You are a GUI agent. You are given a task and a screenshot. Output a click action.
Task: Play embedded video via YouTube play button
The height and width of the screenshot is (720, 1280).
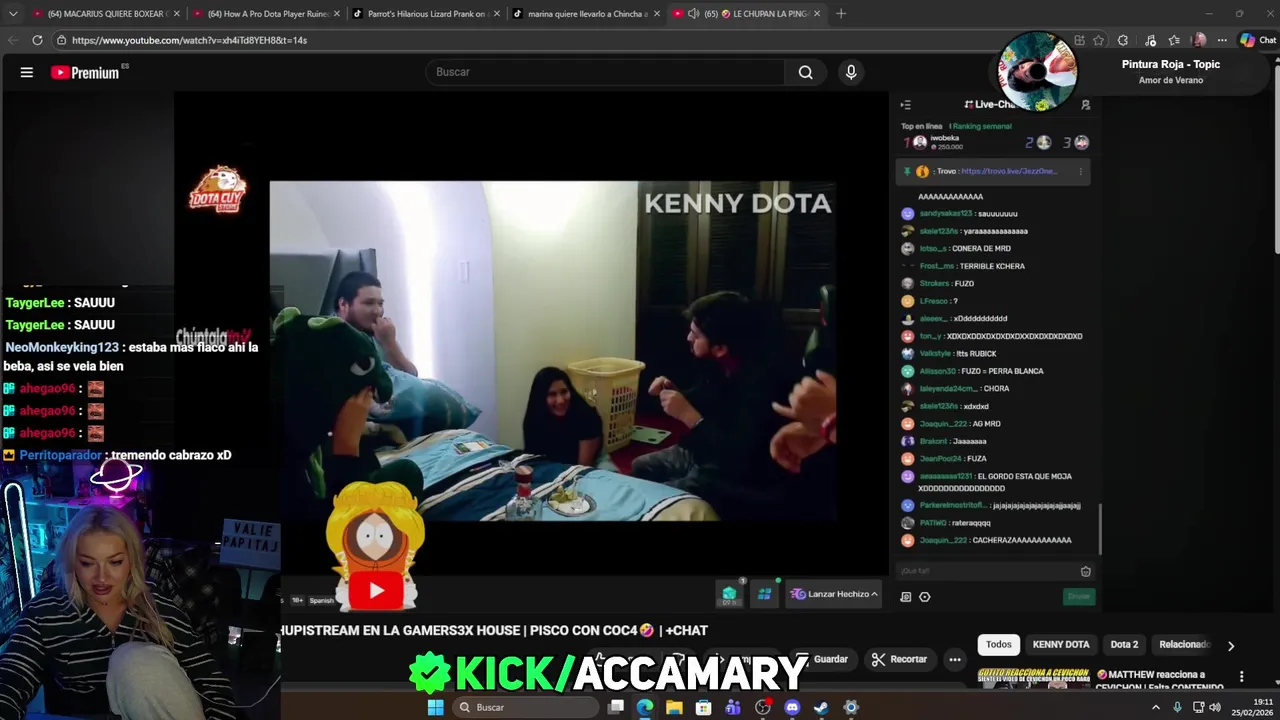tap(376, 591)
